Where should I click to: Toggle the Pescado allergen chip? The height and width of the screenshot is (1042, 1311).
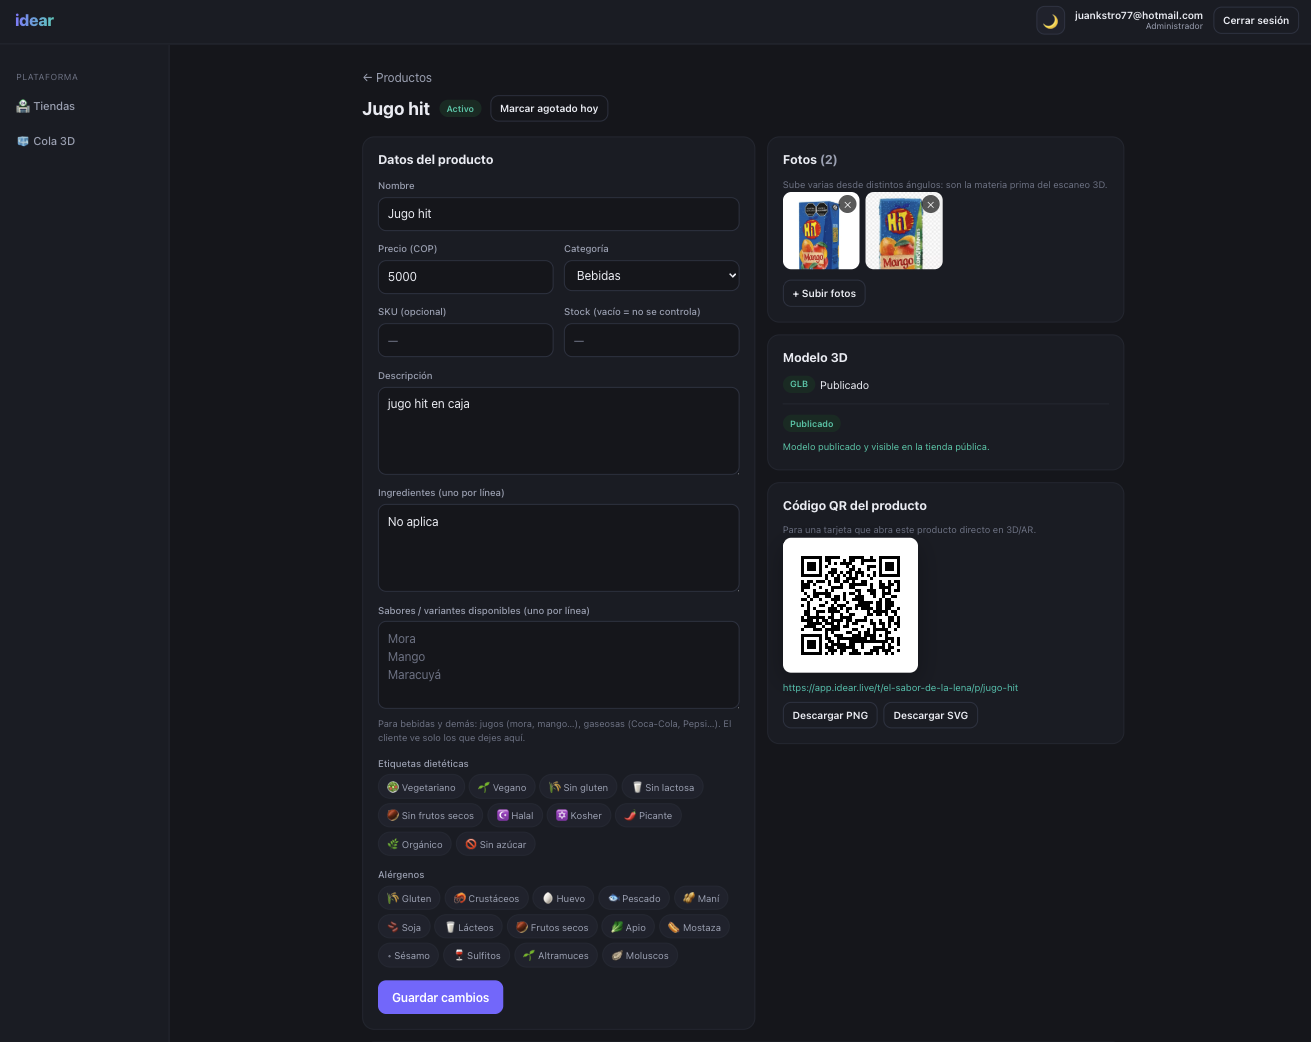tap(634, 898)
